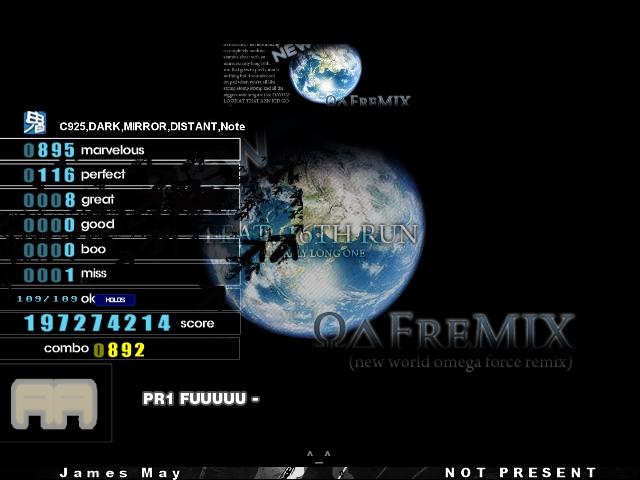Click player name James May
Screen dimensions: 640x480
pyautogui.click(x=120, y=473)
